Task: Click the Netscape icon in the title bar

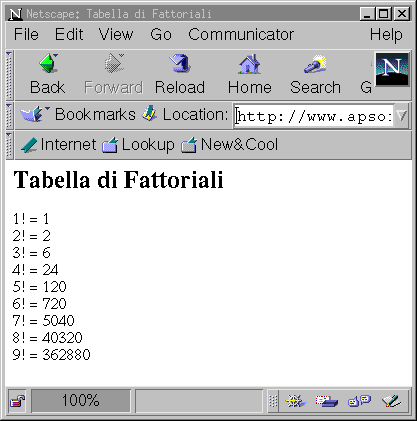Action: pyautogui.click(x=15, y=14)
